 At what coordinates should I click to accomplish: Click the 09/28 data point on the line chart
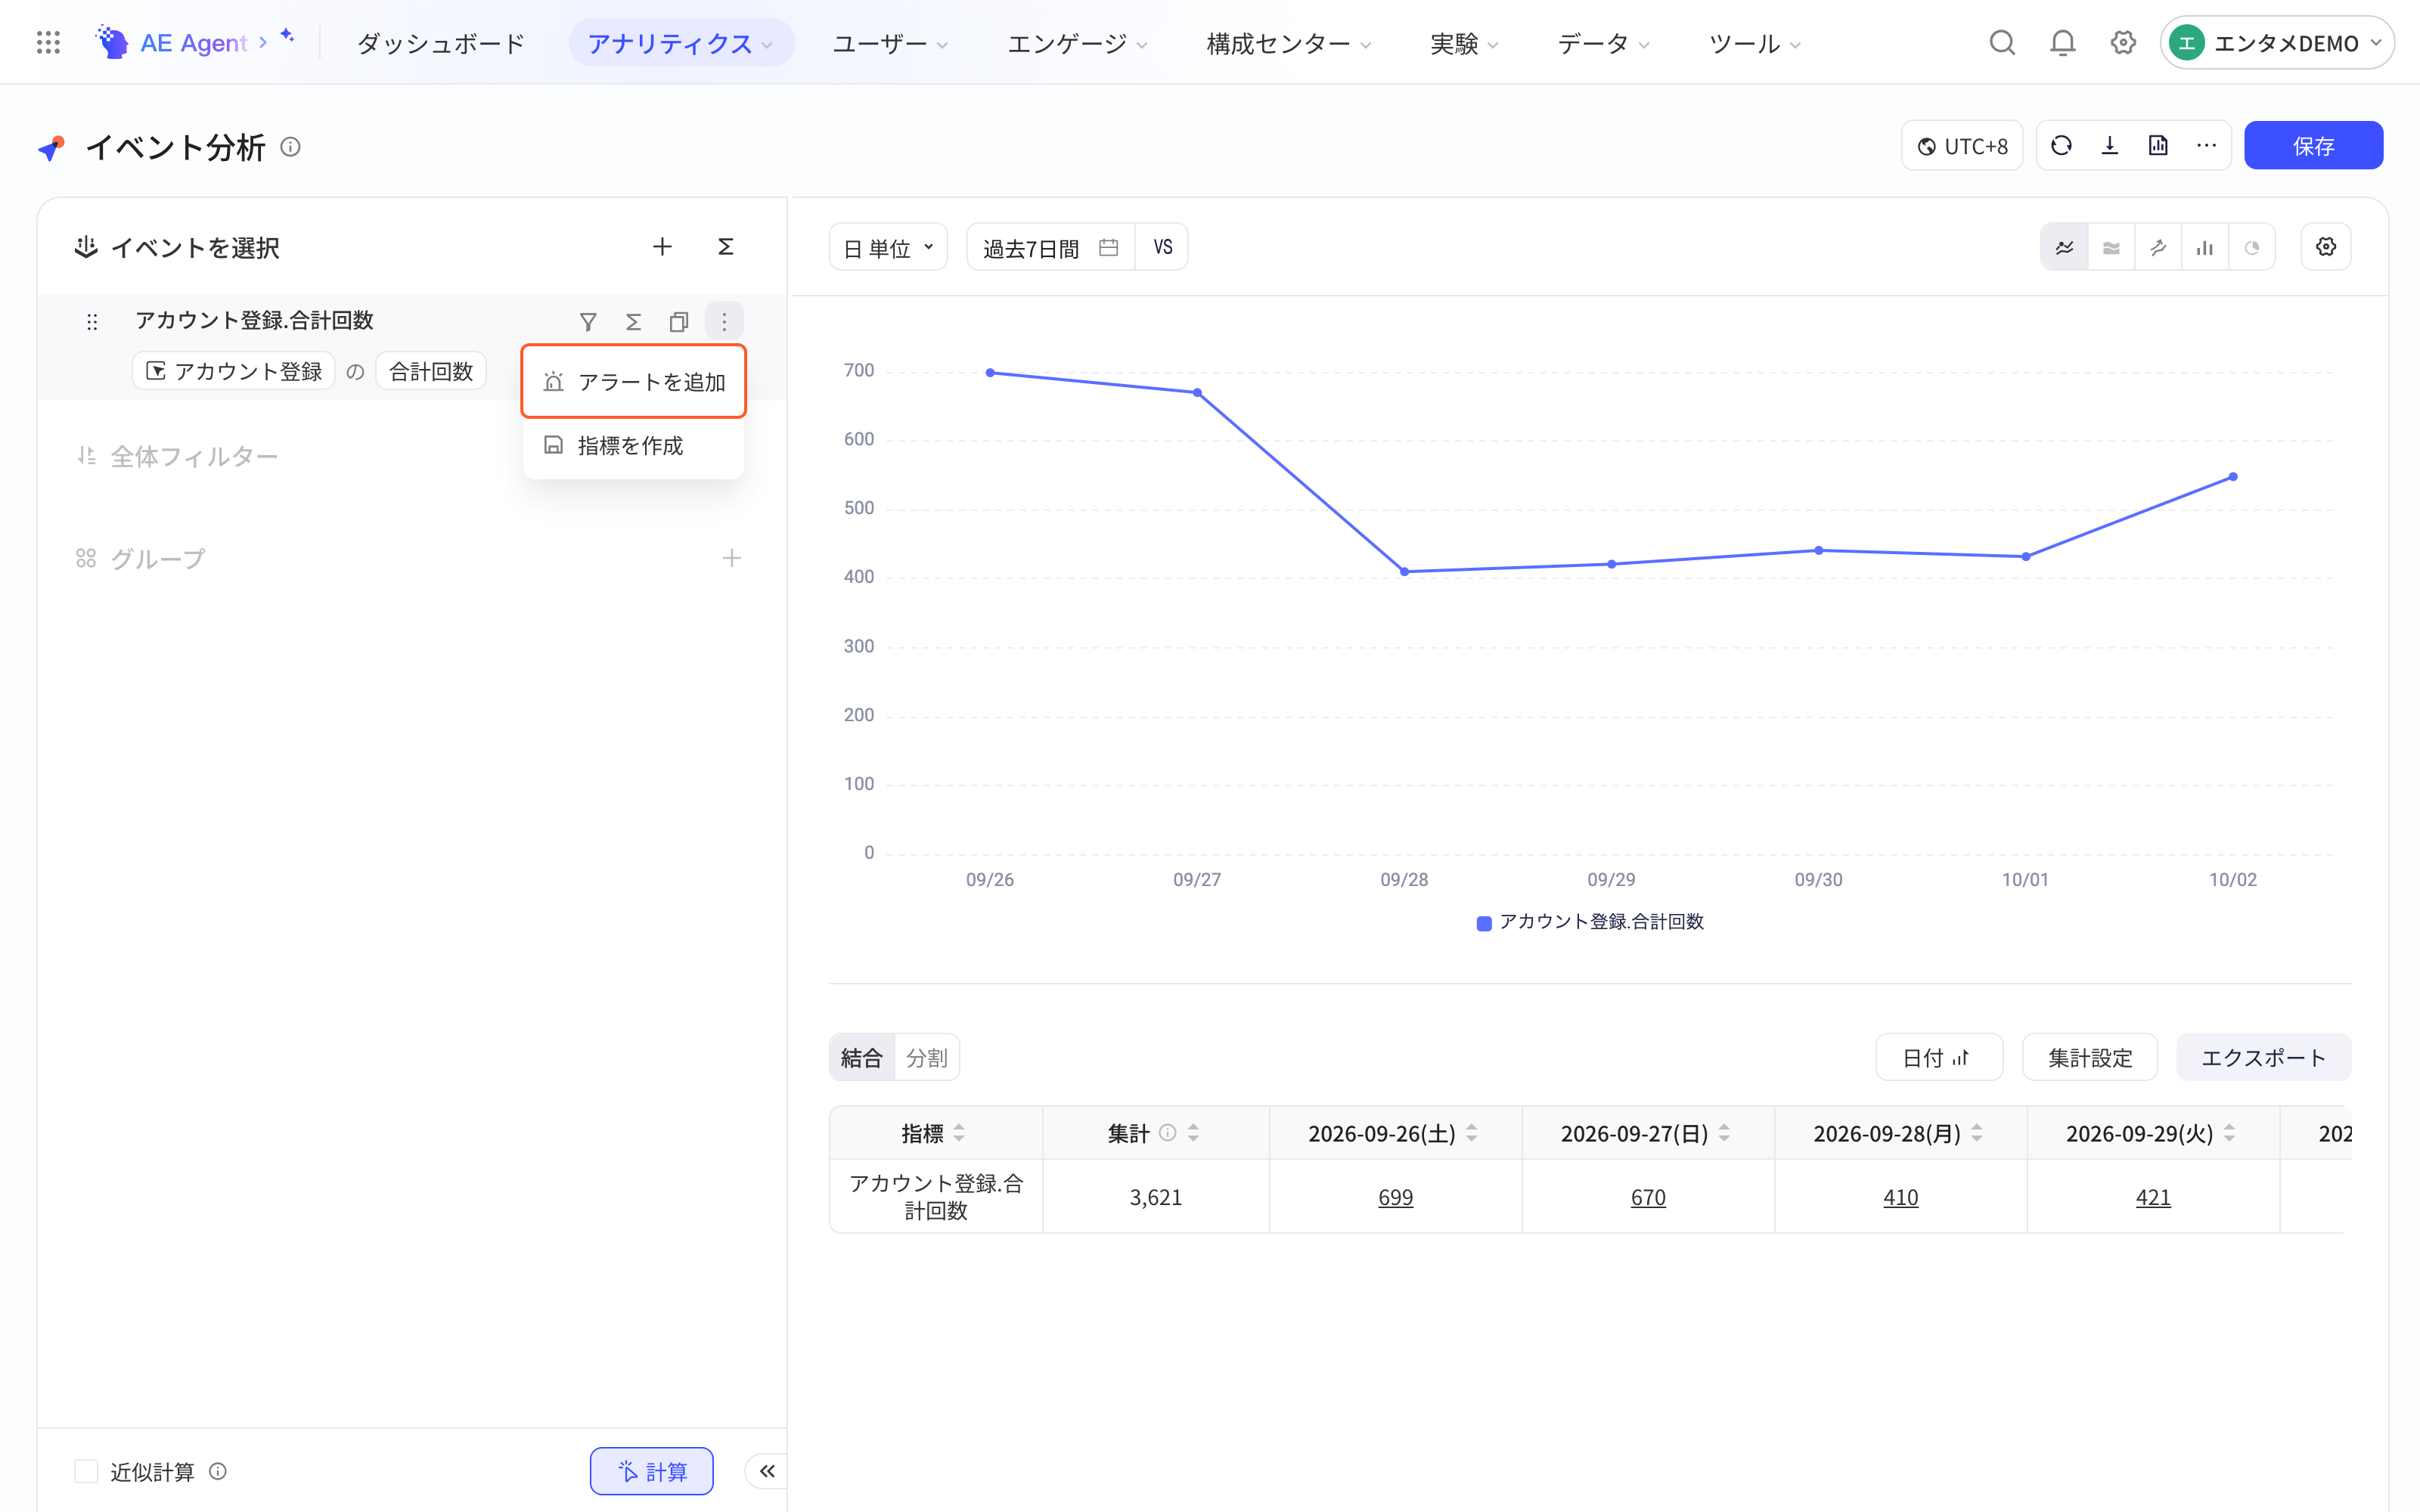point(1404,571)
